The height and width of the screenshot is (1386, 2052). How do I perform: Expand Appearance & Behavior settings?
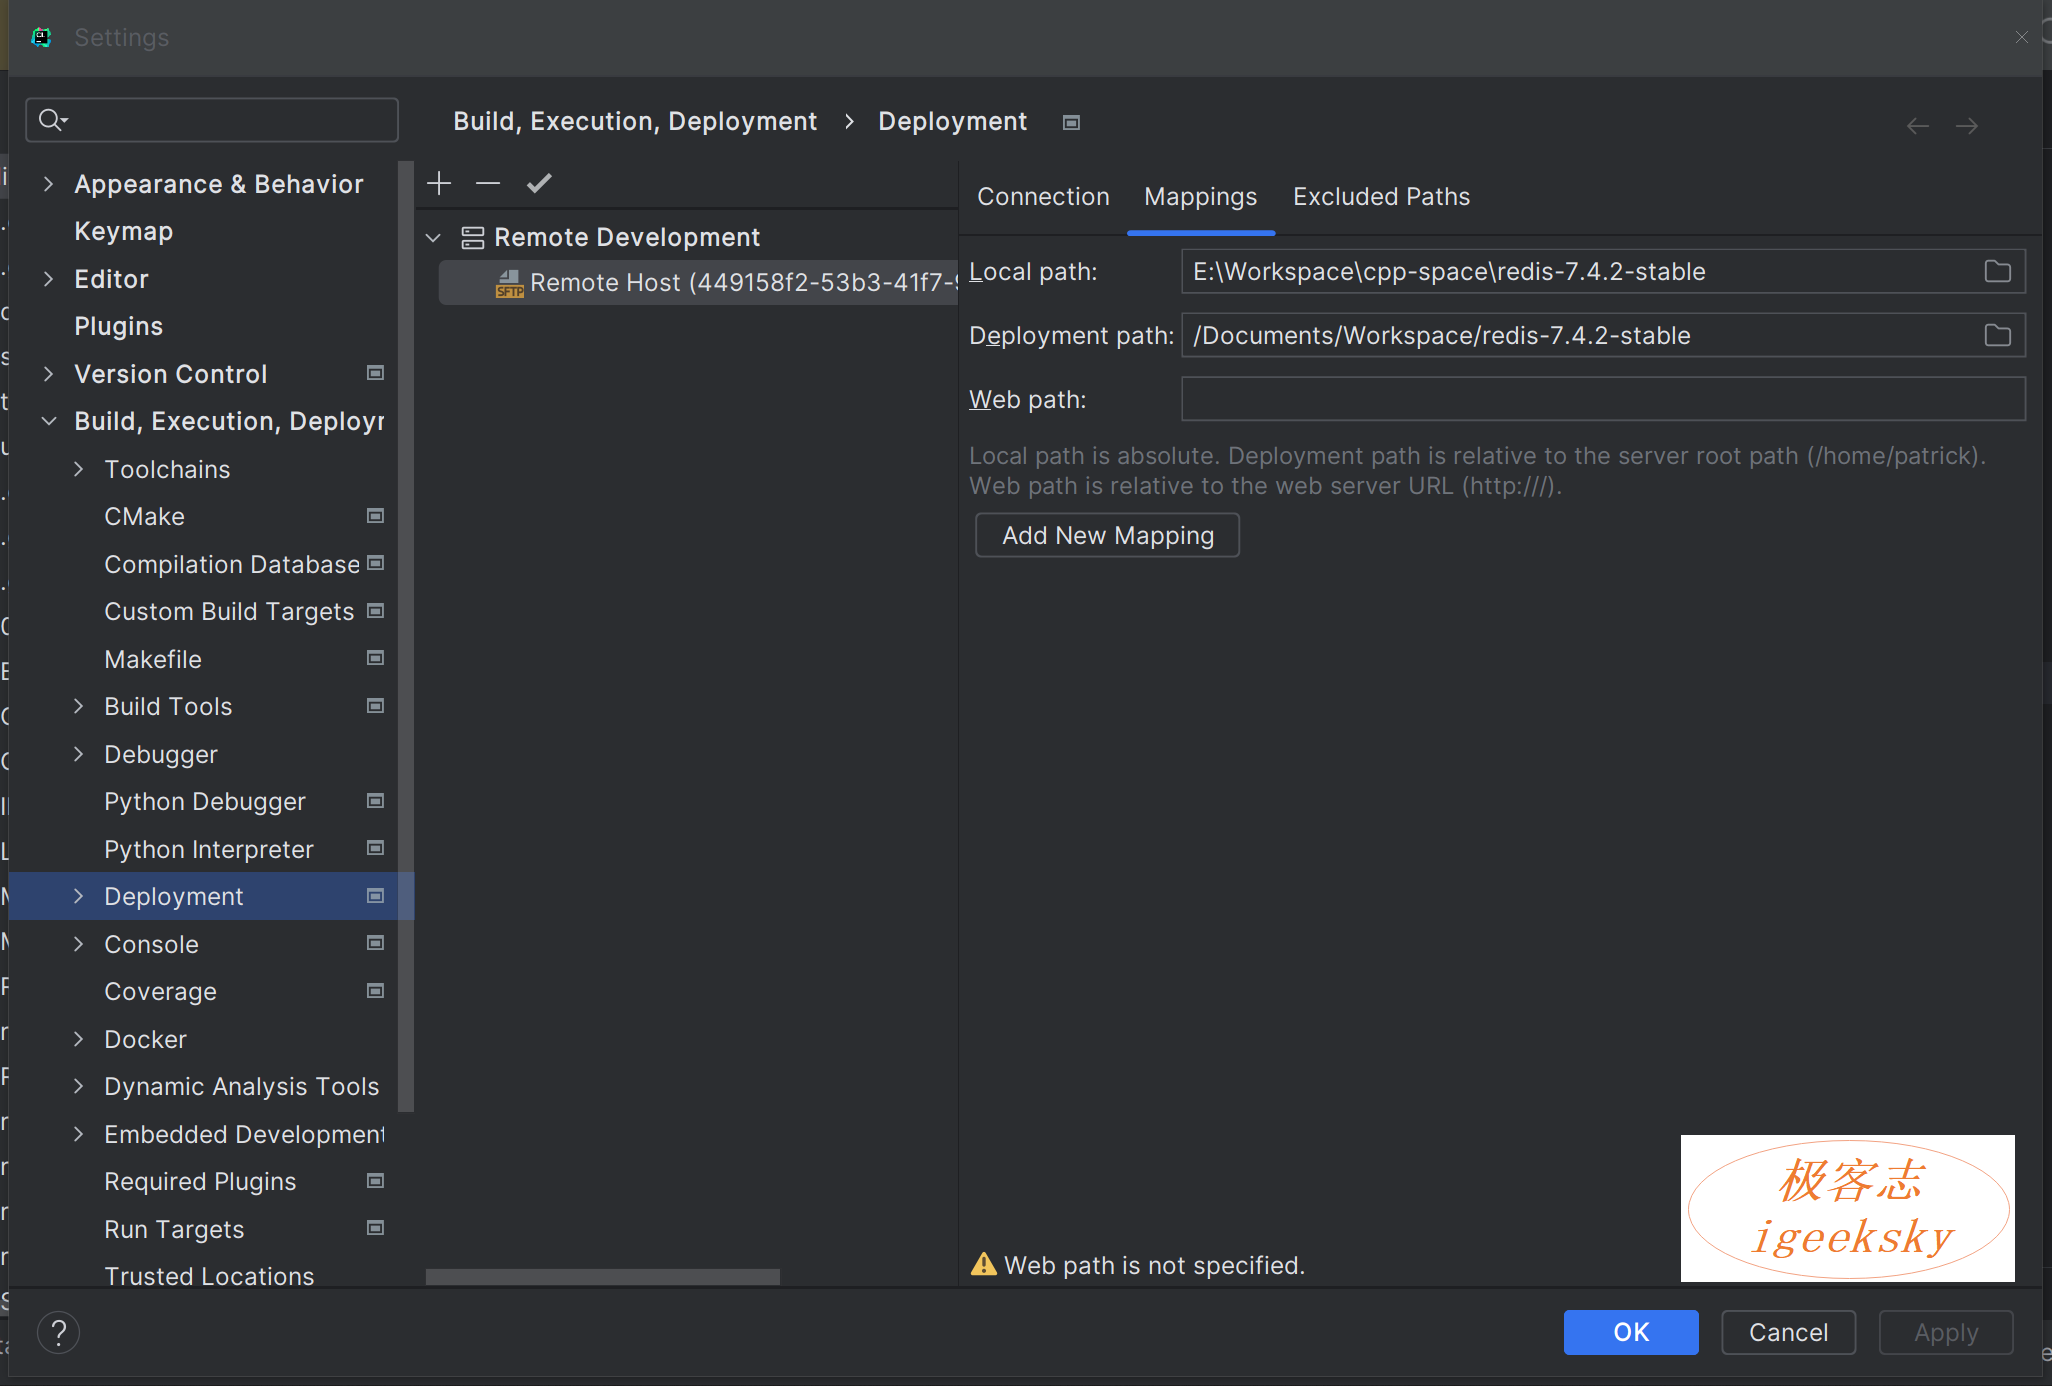point(48,184)
